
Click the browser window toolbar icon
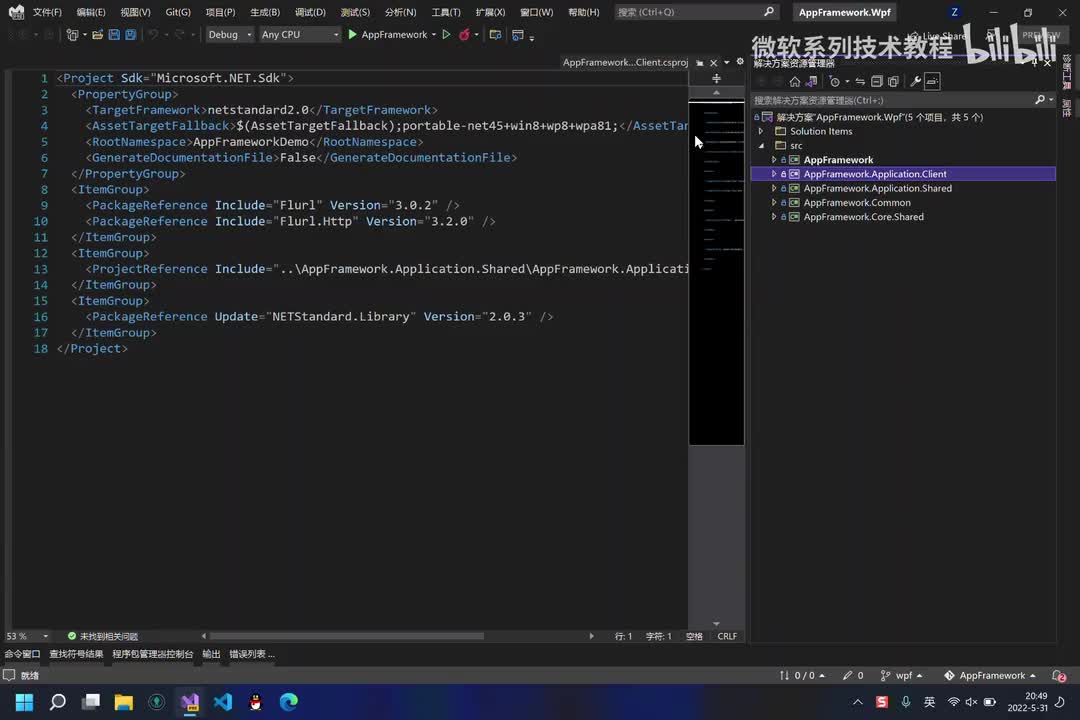(x=518, y=34)
